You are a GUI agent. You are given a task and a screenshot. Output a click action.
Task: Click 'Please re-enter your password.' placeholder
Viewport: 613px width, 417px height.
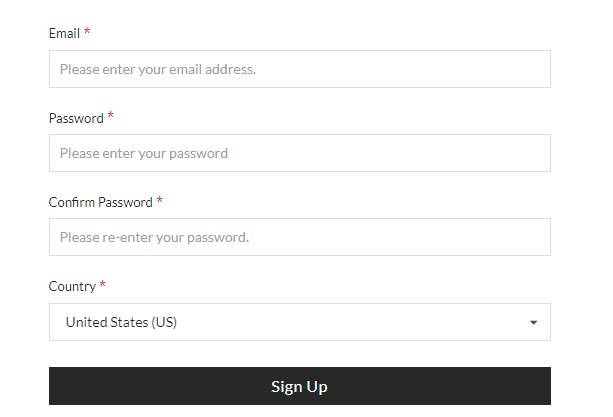(x=154, y=237)
